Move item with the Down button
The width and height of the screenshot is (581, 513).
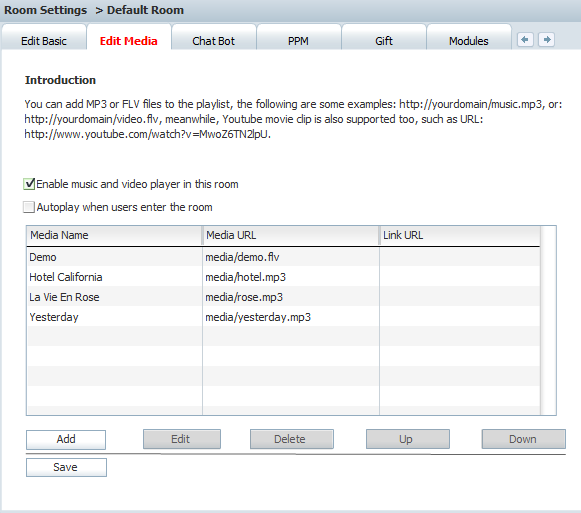click(x=524, y=439)
